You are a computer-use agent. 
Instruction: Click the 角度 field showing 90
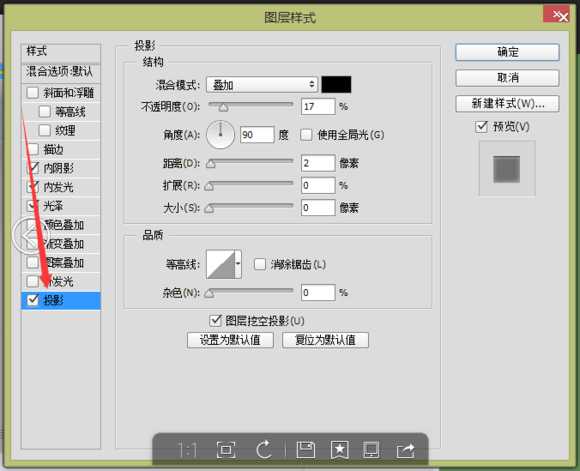click(257, 134)
